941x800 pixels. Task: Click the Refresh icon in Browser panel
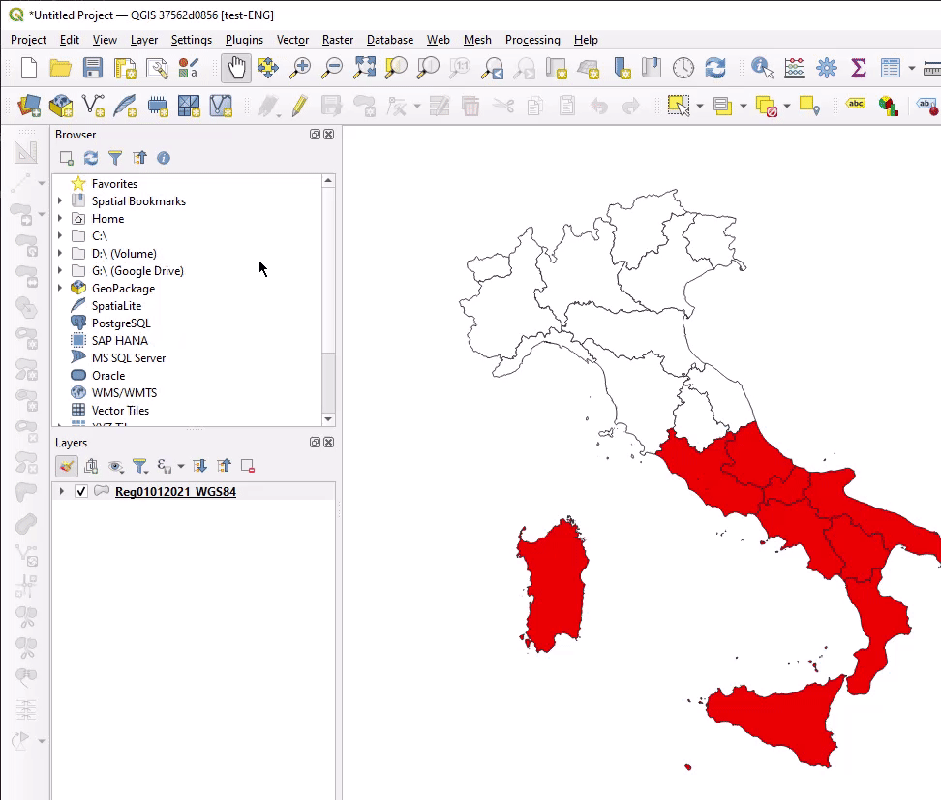pos(91,158)
